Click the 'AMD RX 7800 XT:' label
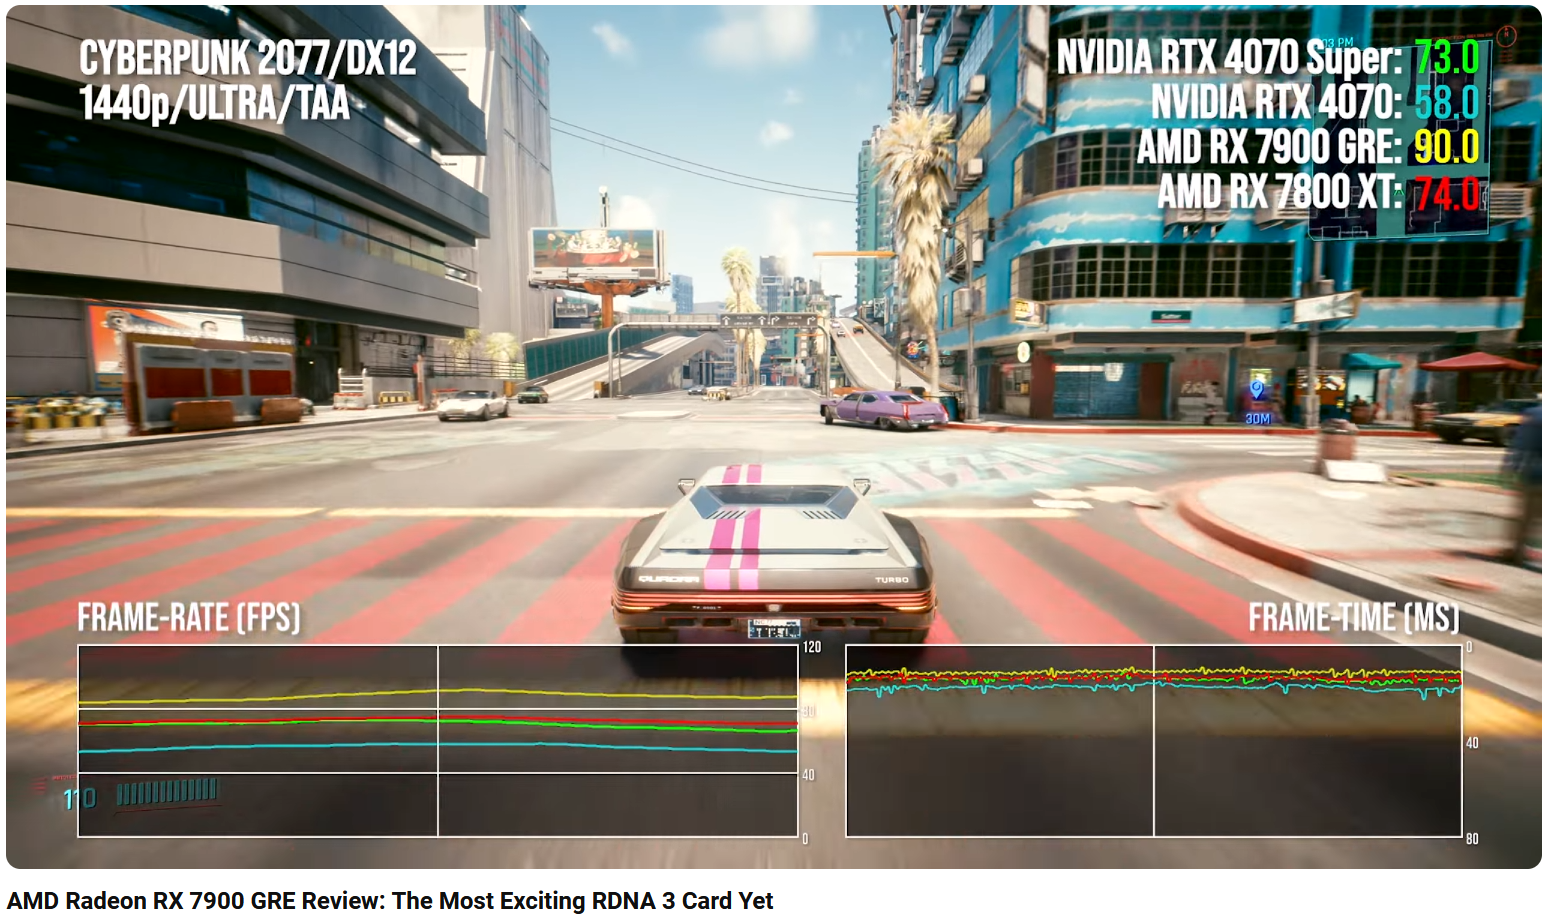 (x=1280, y=192)
